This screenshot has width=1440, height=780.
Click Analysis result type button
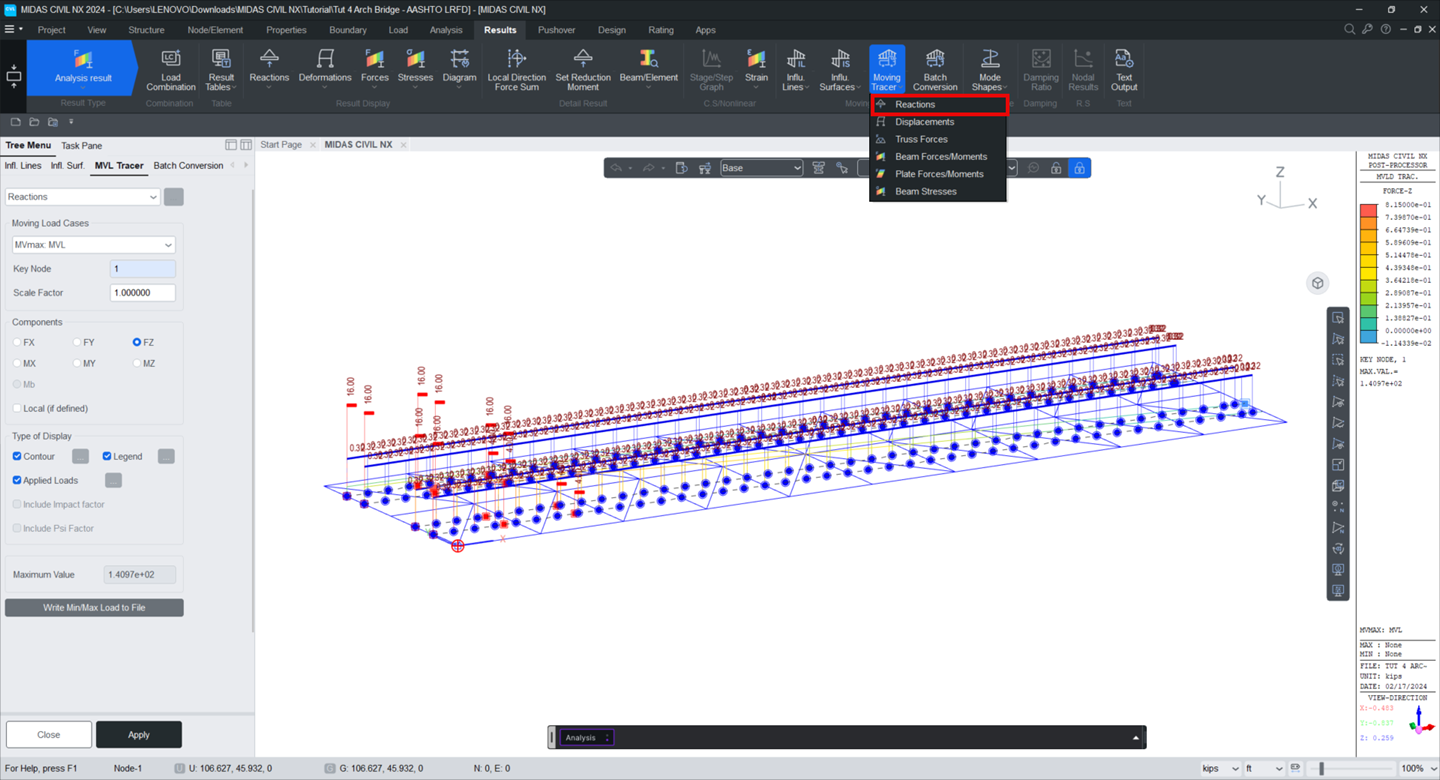point(83,68)
